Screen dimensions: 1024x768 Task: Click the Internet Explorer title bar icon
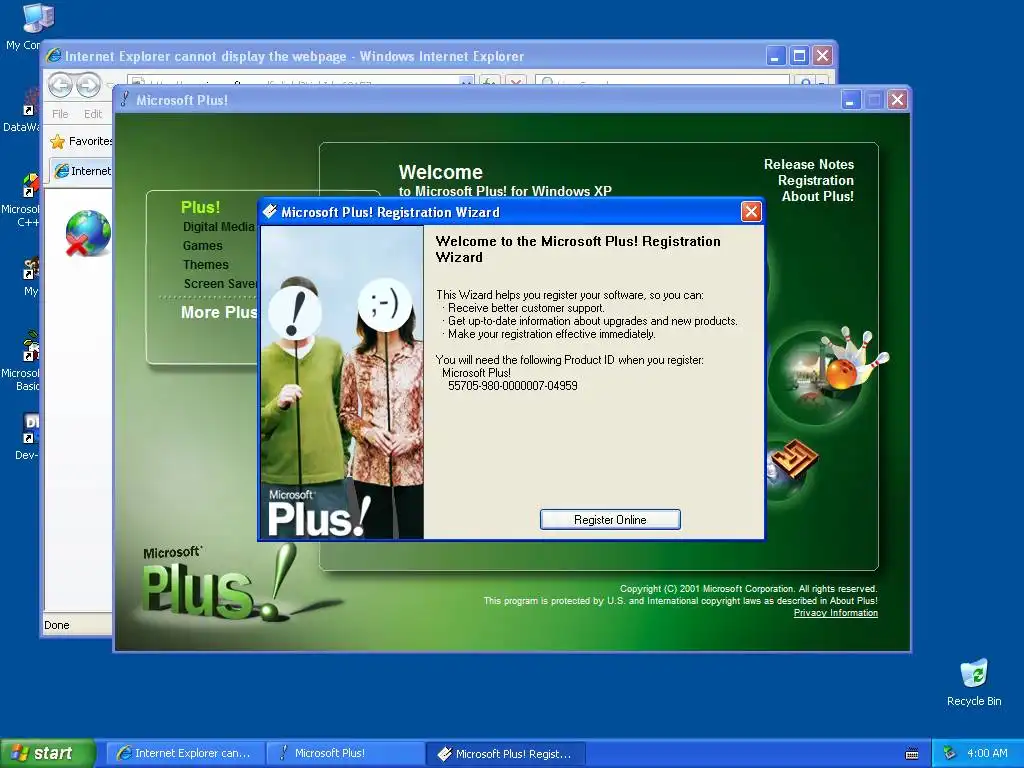(54, 56)
